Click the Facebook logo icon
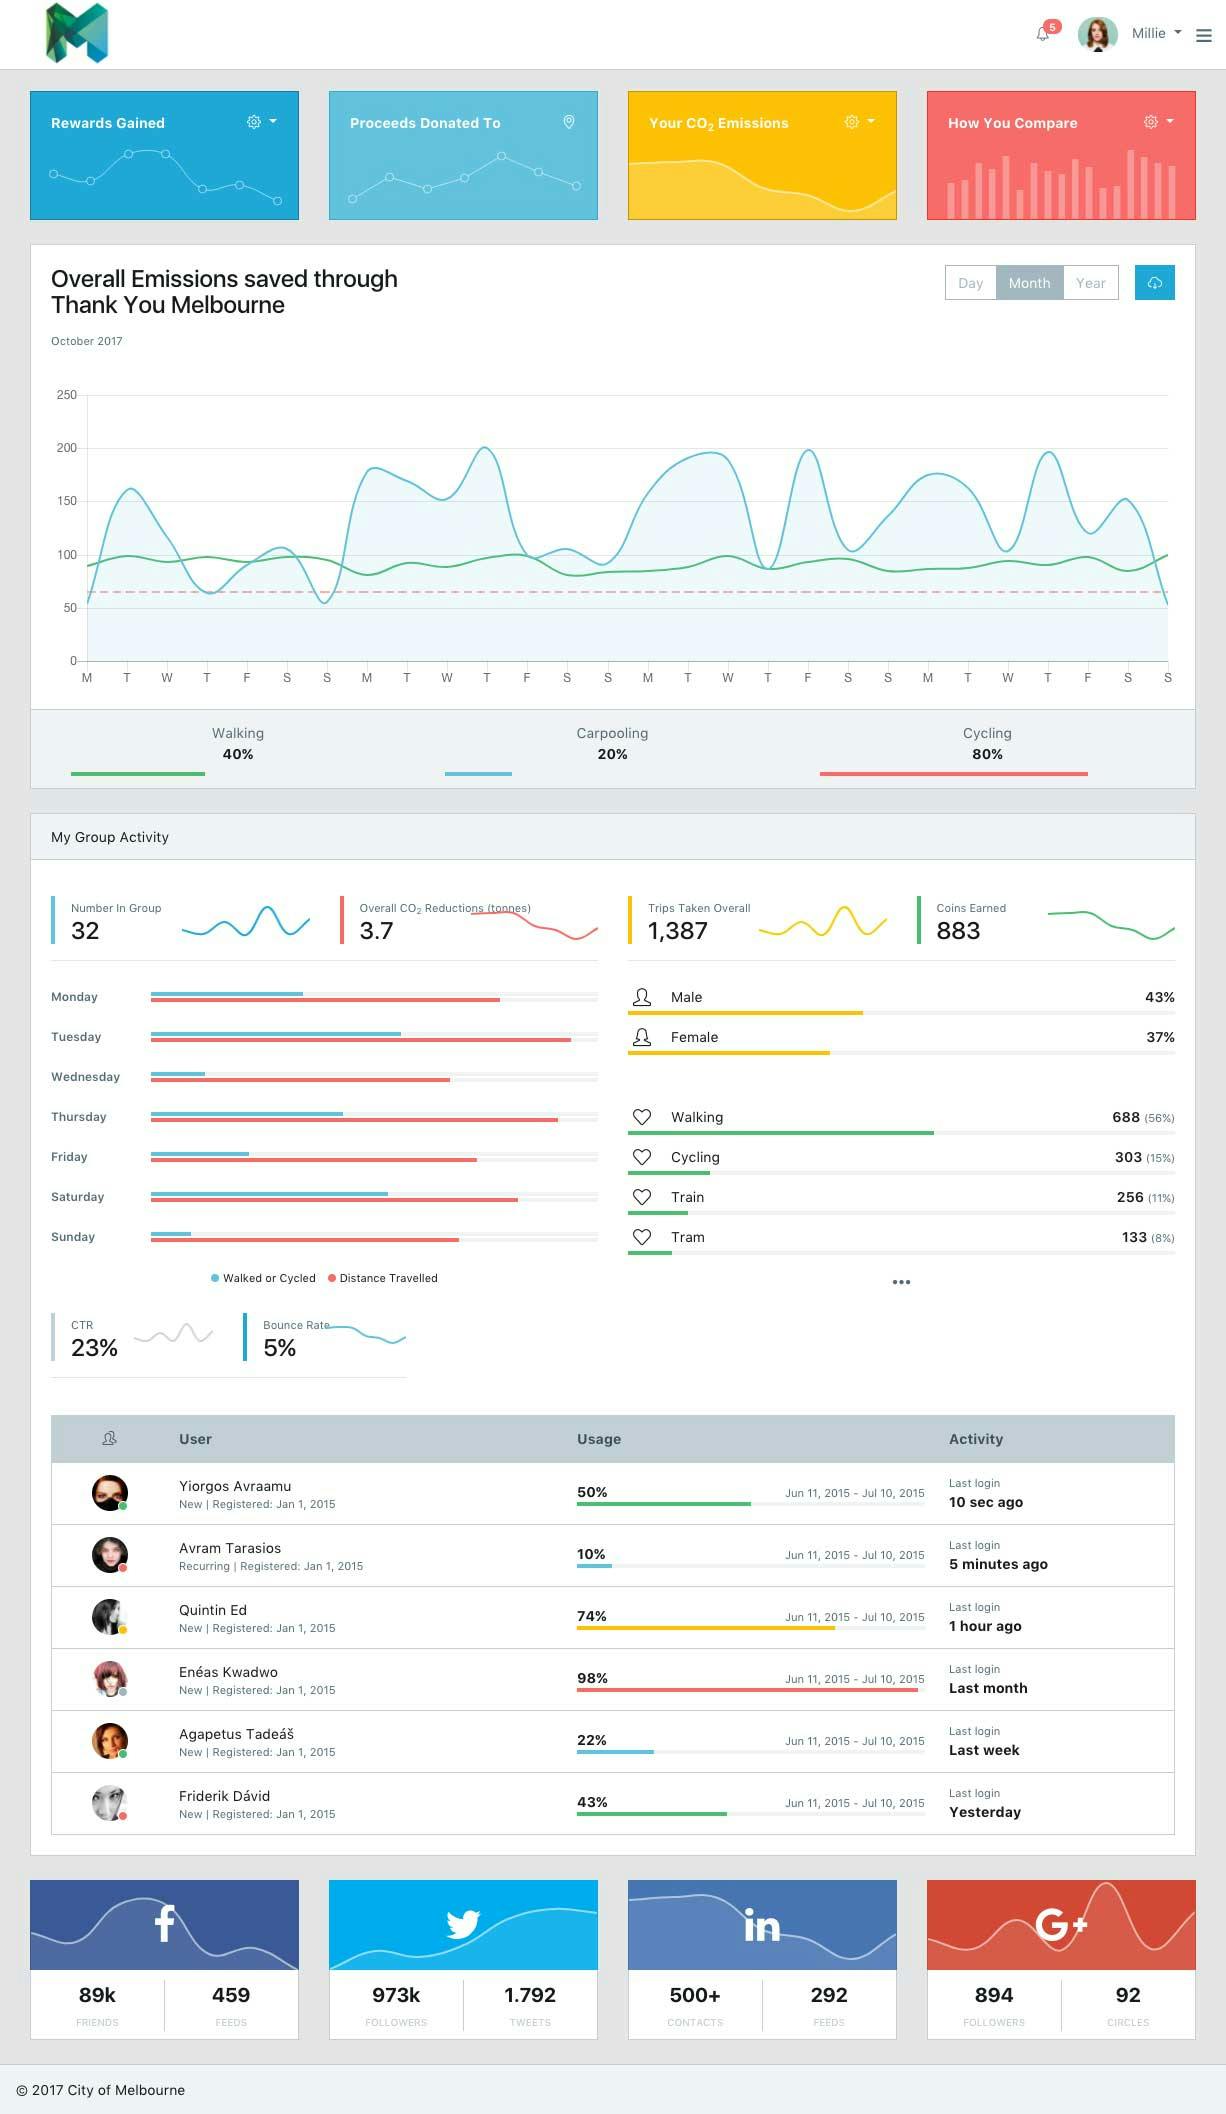Image resolution: width=1226 pixels, height=2114 pixels. coord(164,1923)
